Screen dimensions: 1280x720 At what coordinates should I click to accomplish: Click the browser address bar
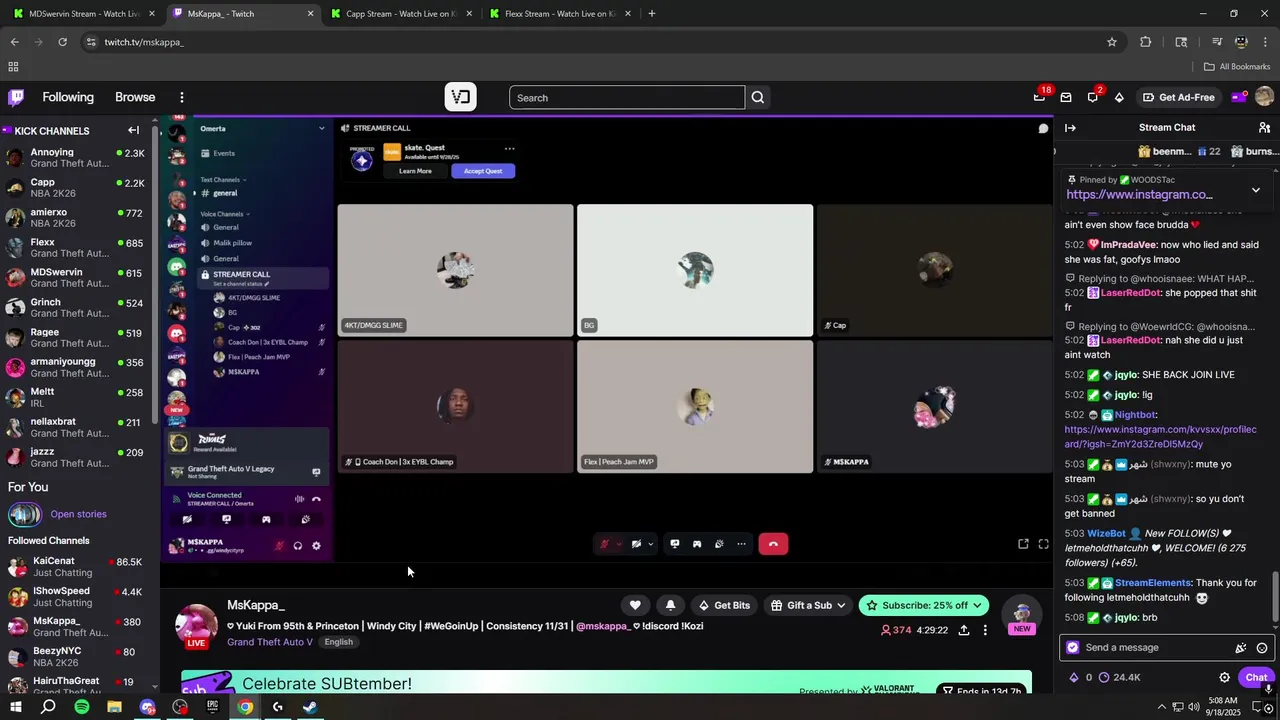click(590, 42)
